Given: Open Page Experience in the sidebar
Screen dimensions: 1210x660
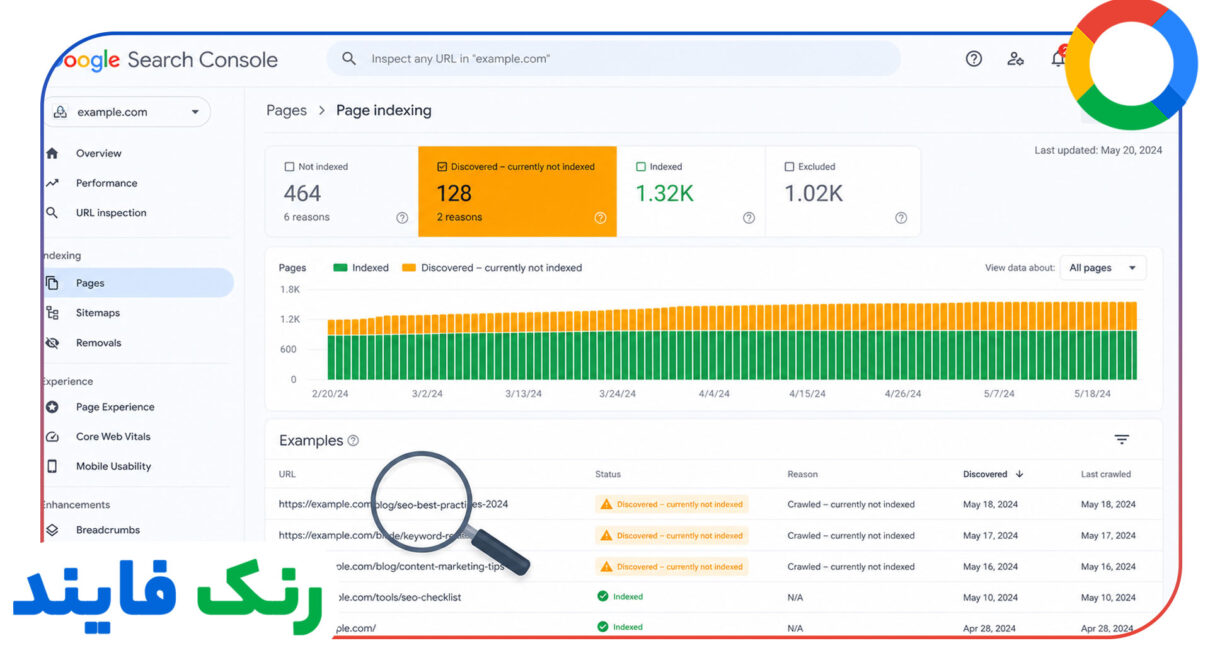Looking at the screenshot, I should (x=115, y=407).
